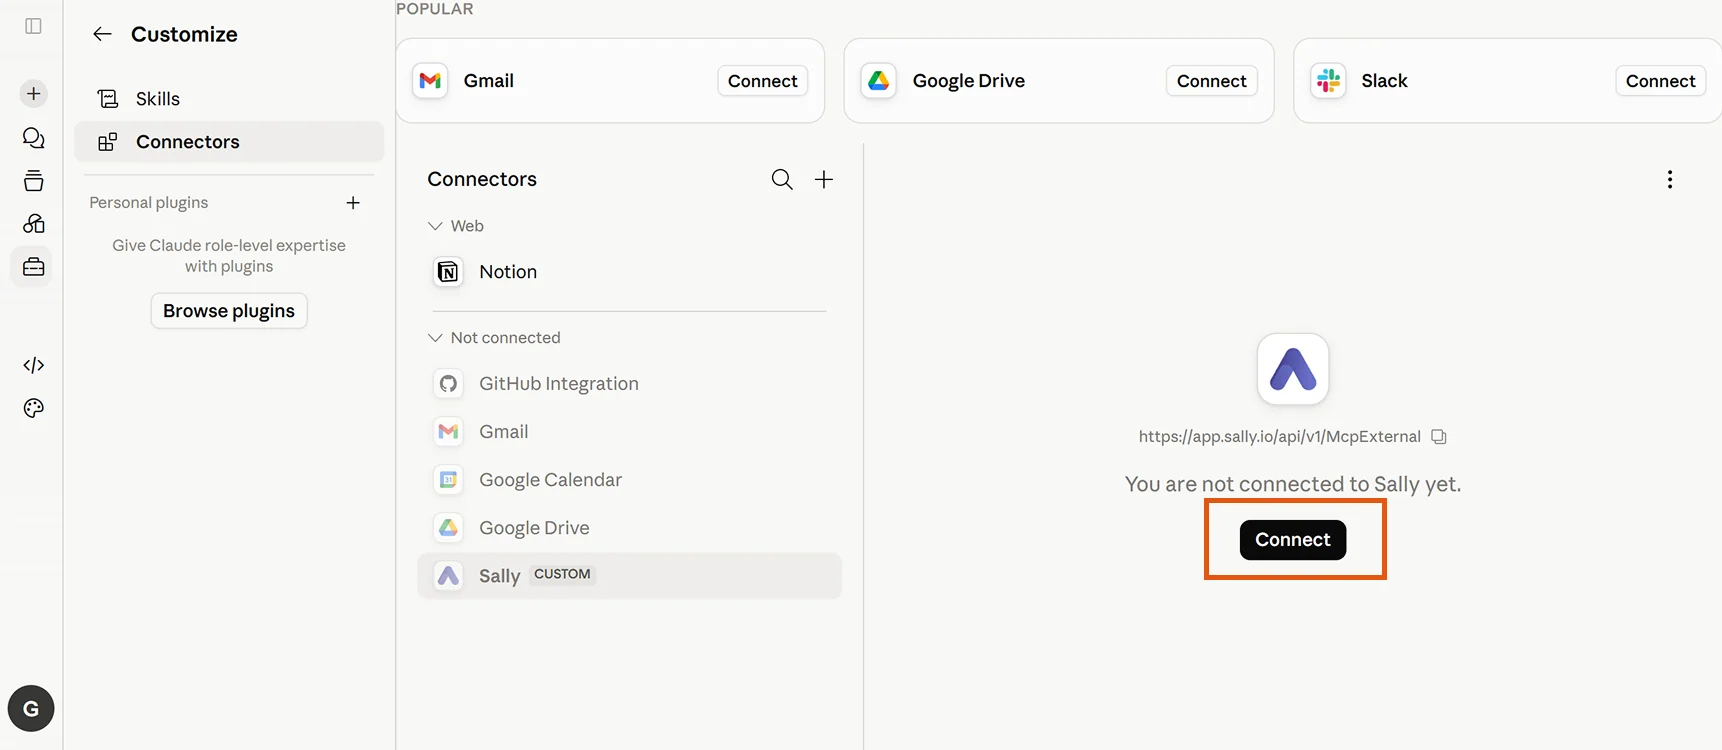This screenshot has height=750, width=1722.
Task: Connect Gmail from popular card
Action: click(x=763, y=81)
